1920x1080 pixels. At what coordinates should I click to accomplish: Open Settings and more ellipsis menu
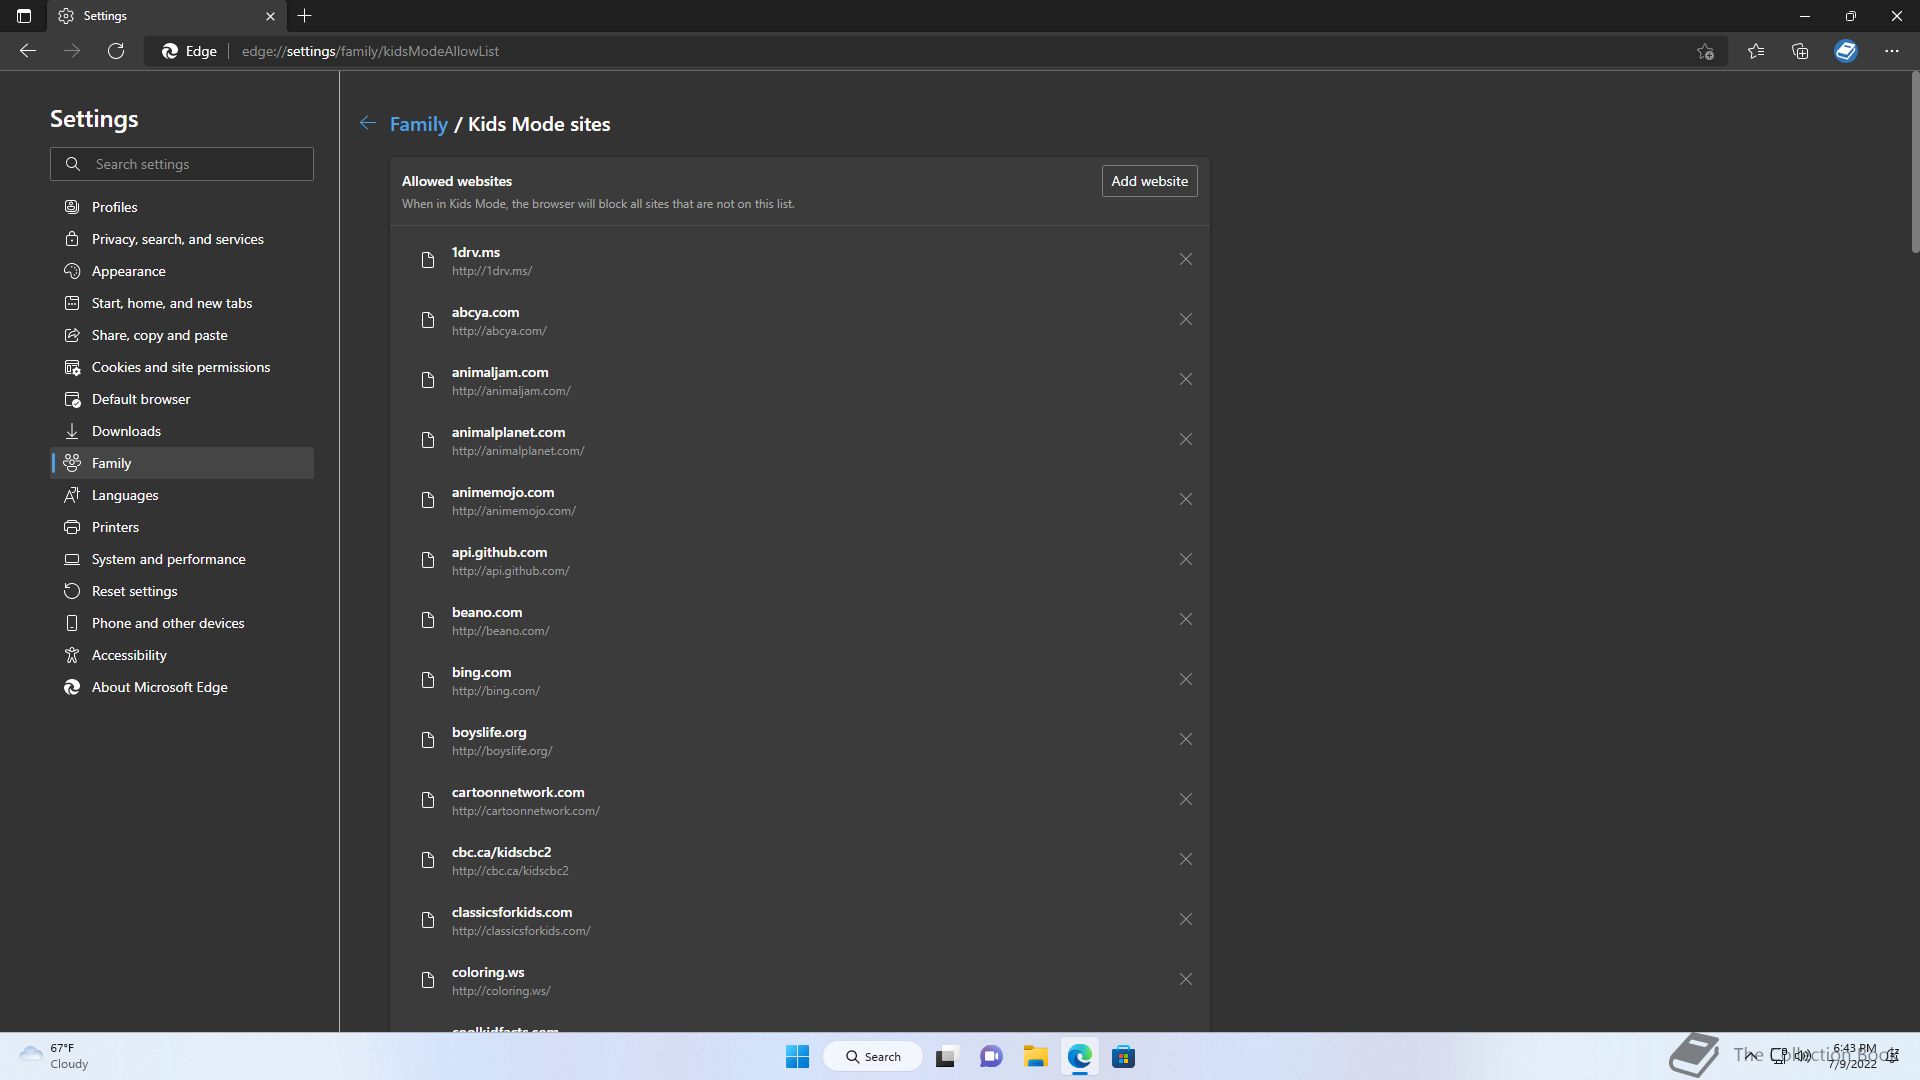[x=1891, y=51]
